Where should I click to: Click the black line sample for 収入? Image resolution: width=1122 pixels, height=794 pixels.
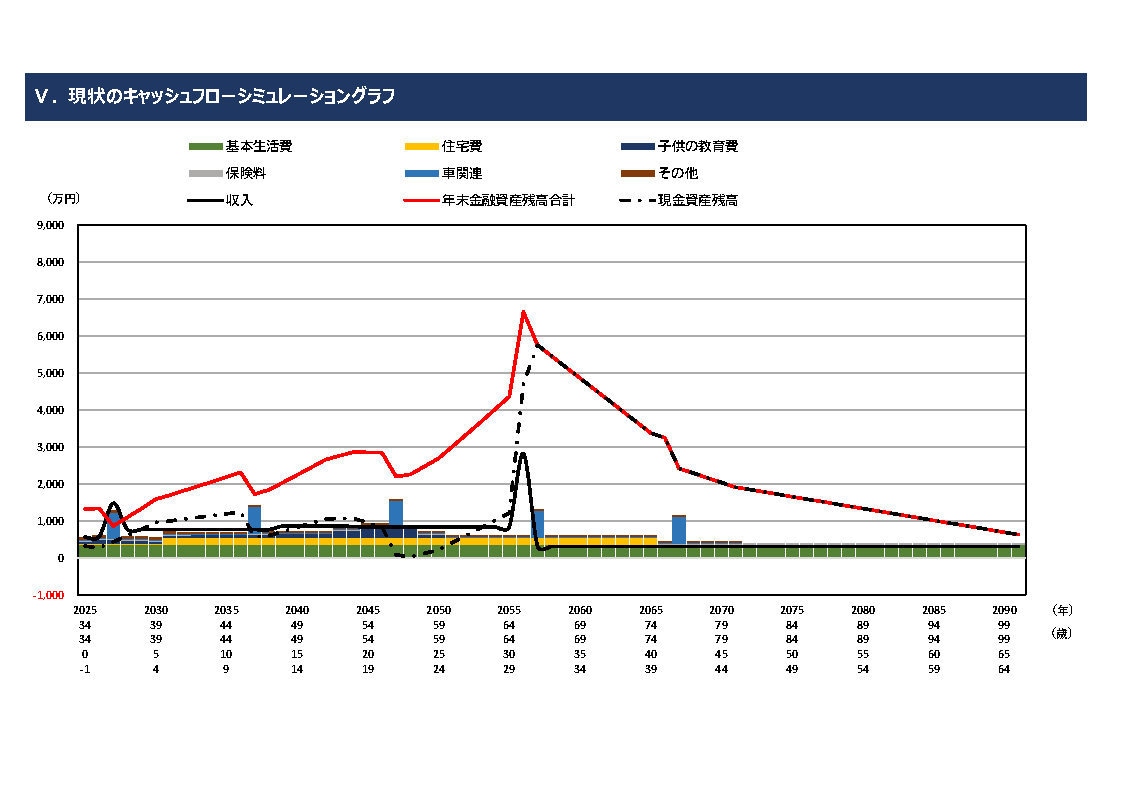click(205, 200)
